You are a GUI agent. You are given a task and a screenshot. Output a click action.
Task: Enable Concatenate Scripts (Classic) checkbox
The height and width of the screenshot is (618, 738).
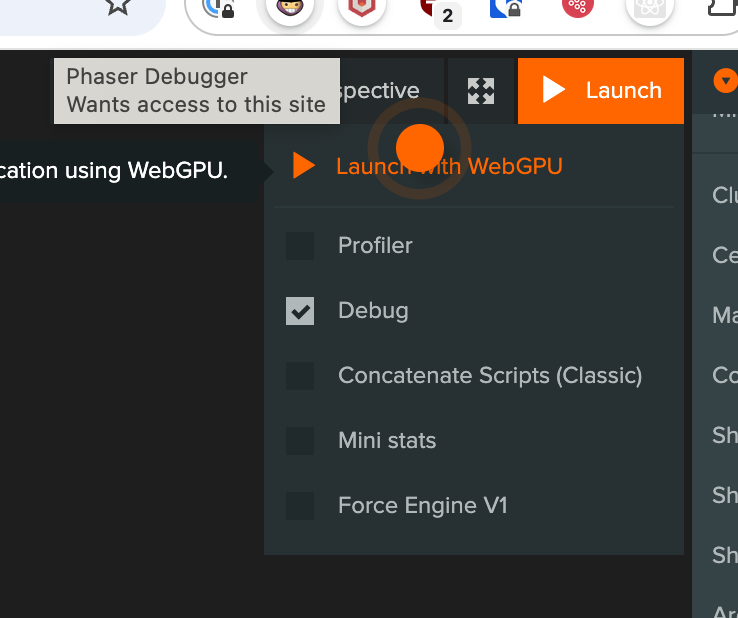tap(300, 376)
